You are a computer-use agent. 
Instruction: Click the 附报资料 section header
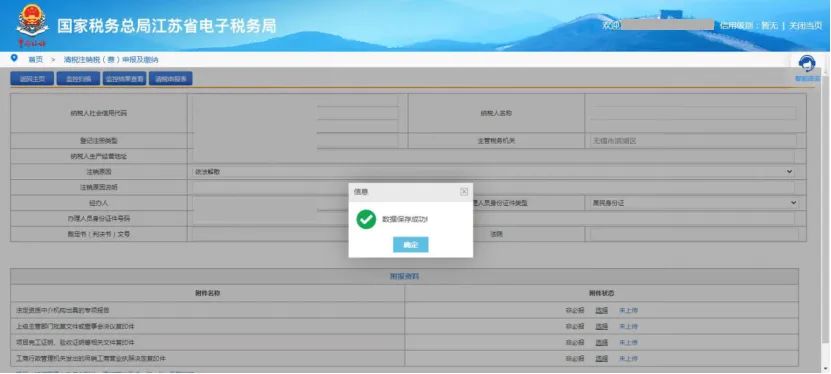pyautogui.click(x=404, y=277)
